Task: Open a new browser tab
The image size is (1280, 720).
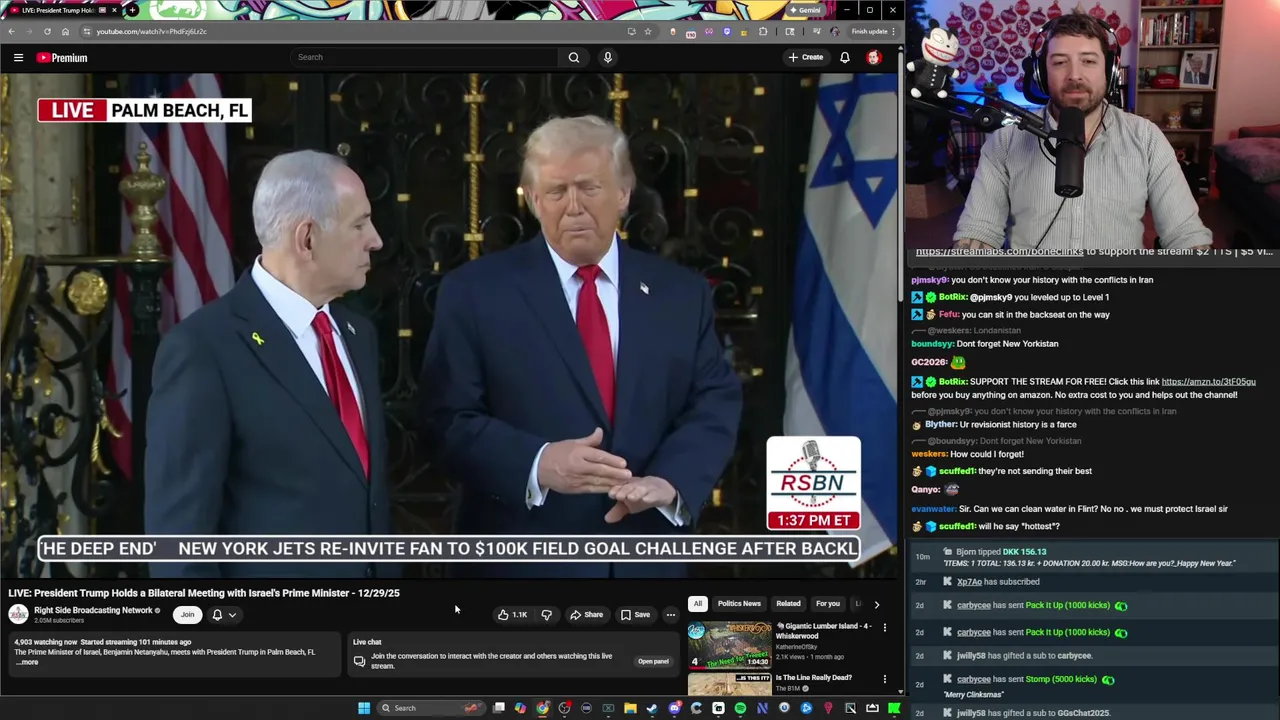Action: 132,10
